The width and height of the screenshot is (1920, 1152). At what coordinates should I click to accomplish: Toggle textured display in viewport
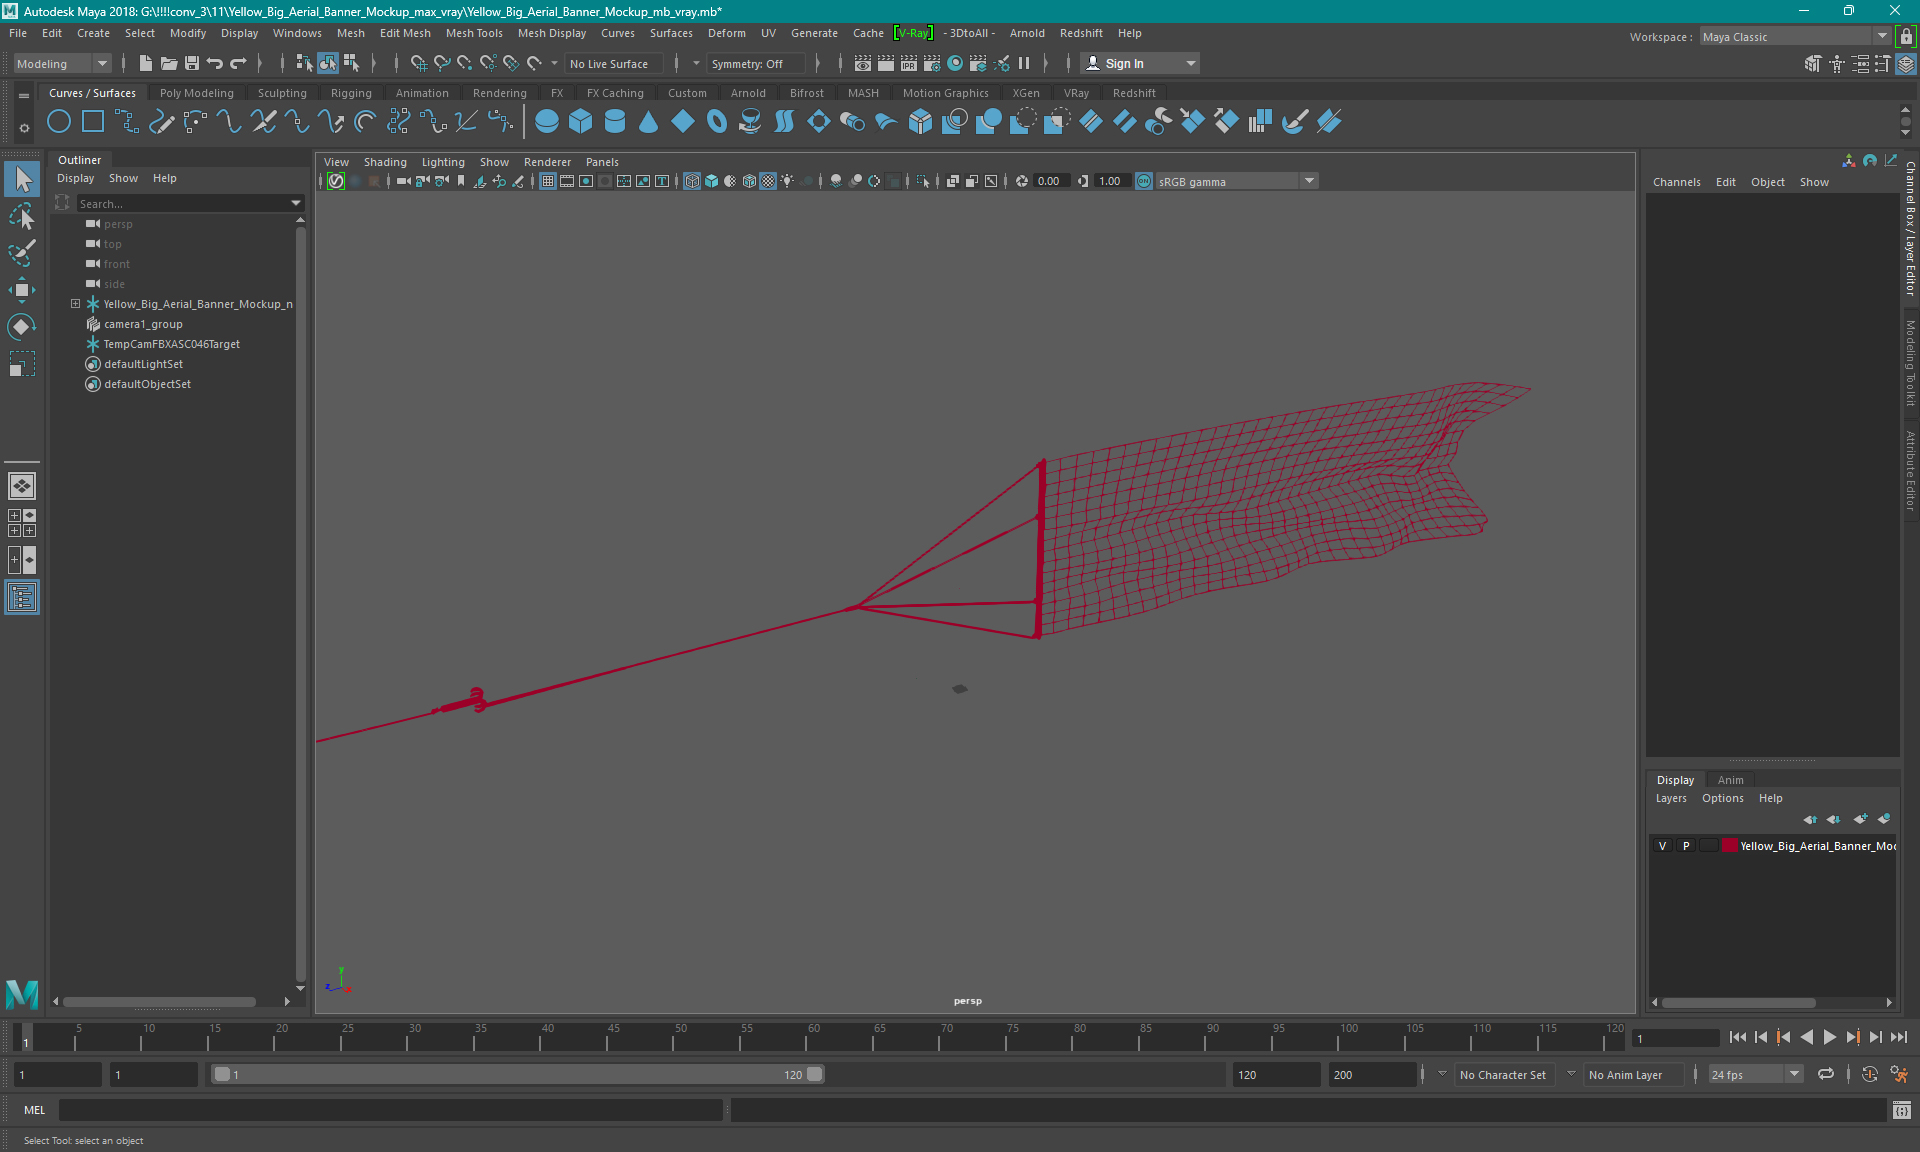(768, 181)
